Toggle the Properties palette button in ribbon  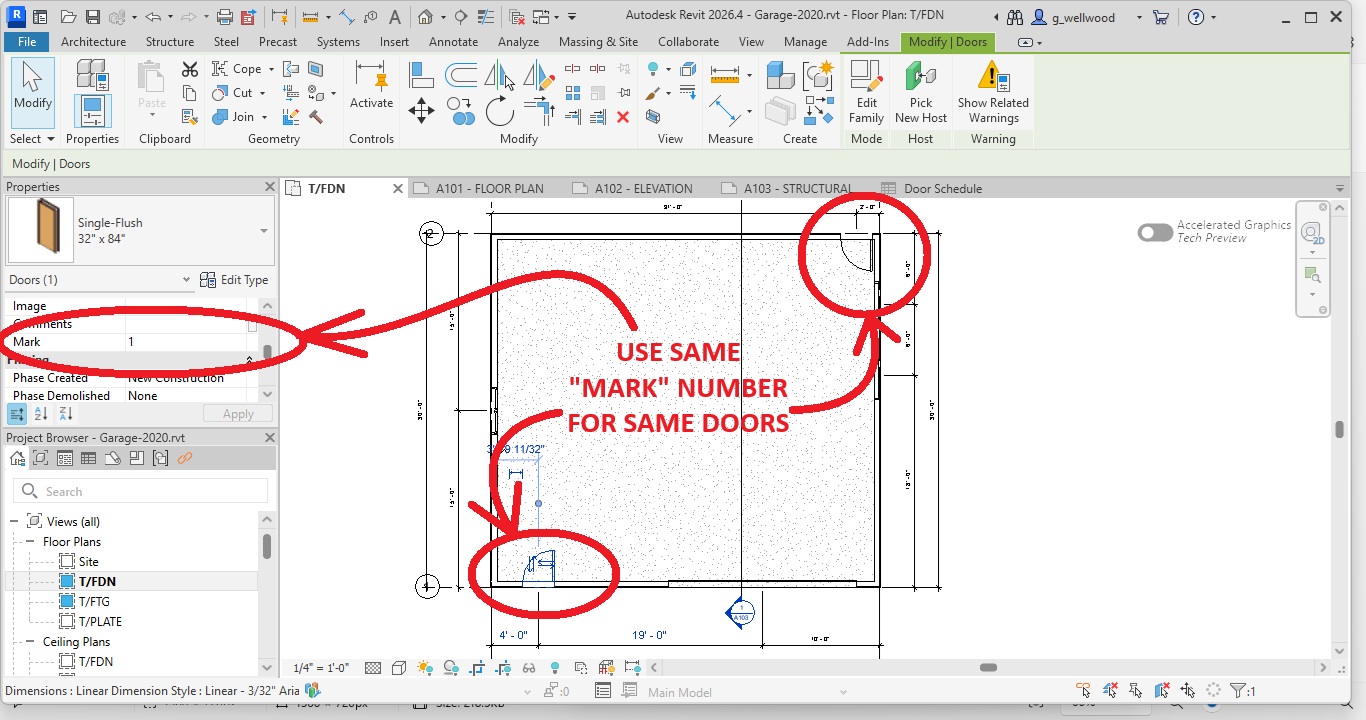coord(92,110)
